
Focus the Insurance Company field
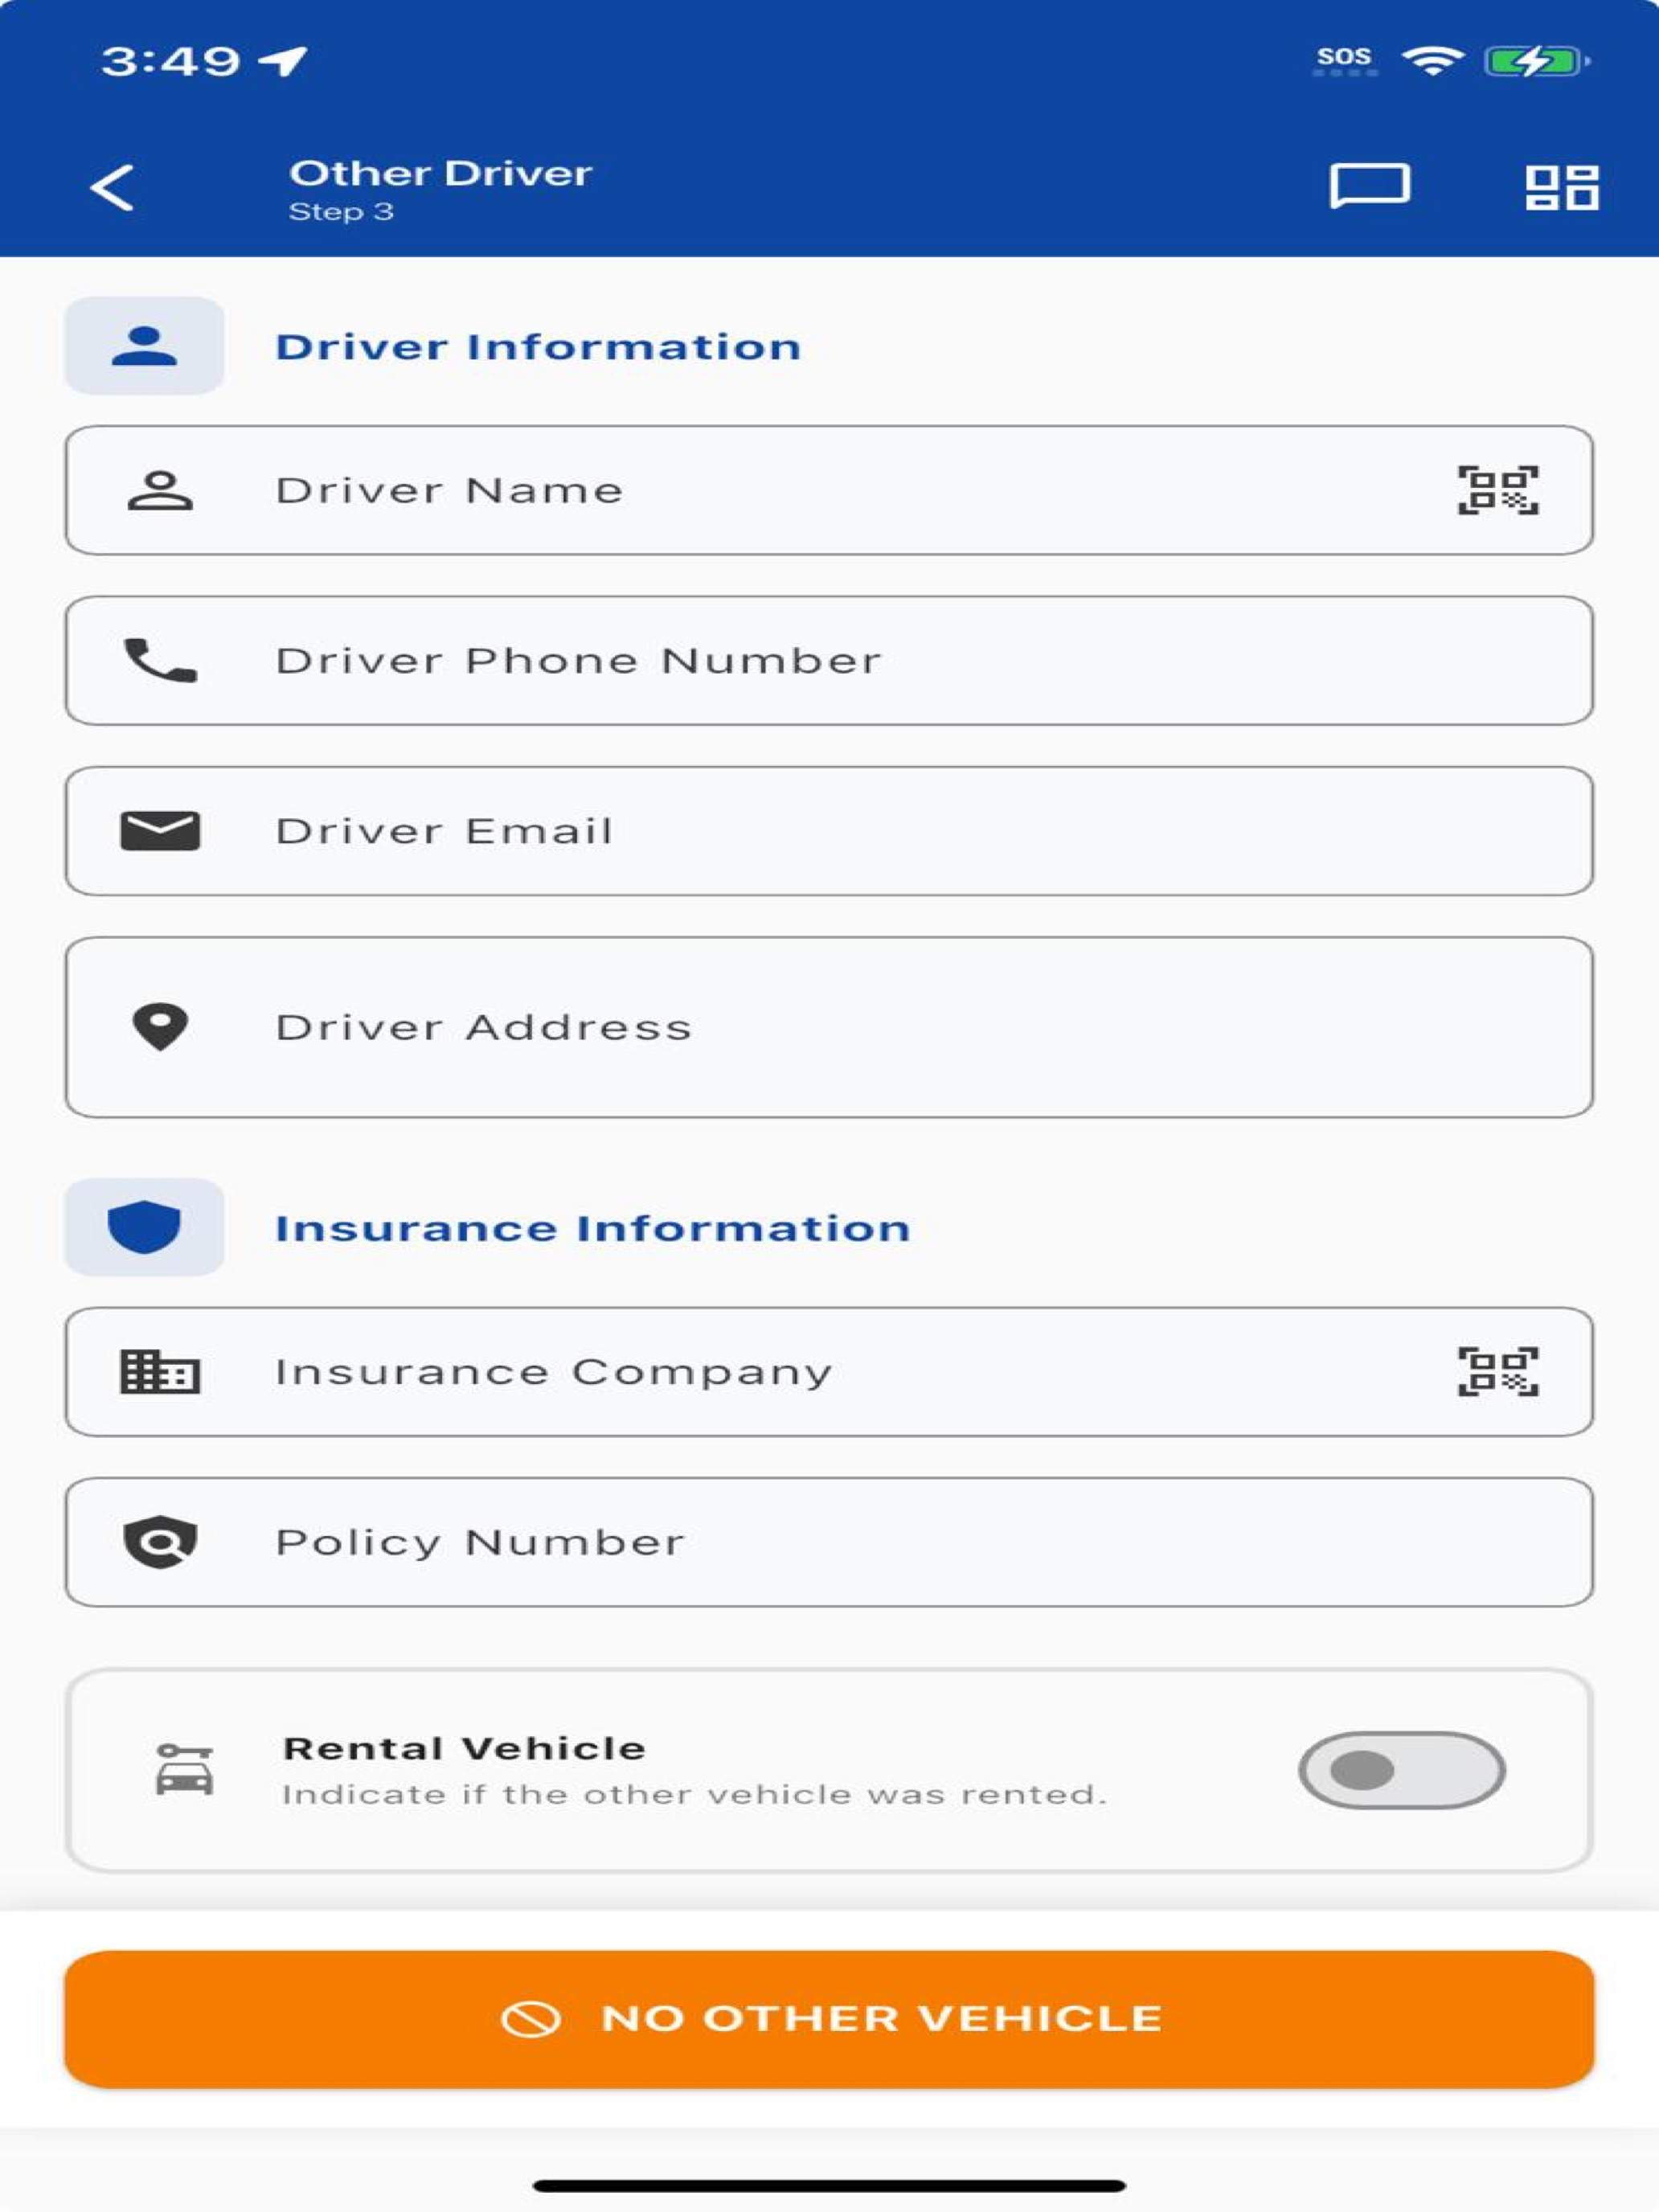click(829, 1372)
